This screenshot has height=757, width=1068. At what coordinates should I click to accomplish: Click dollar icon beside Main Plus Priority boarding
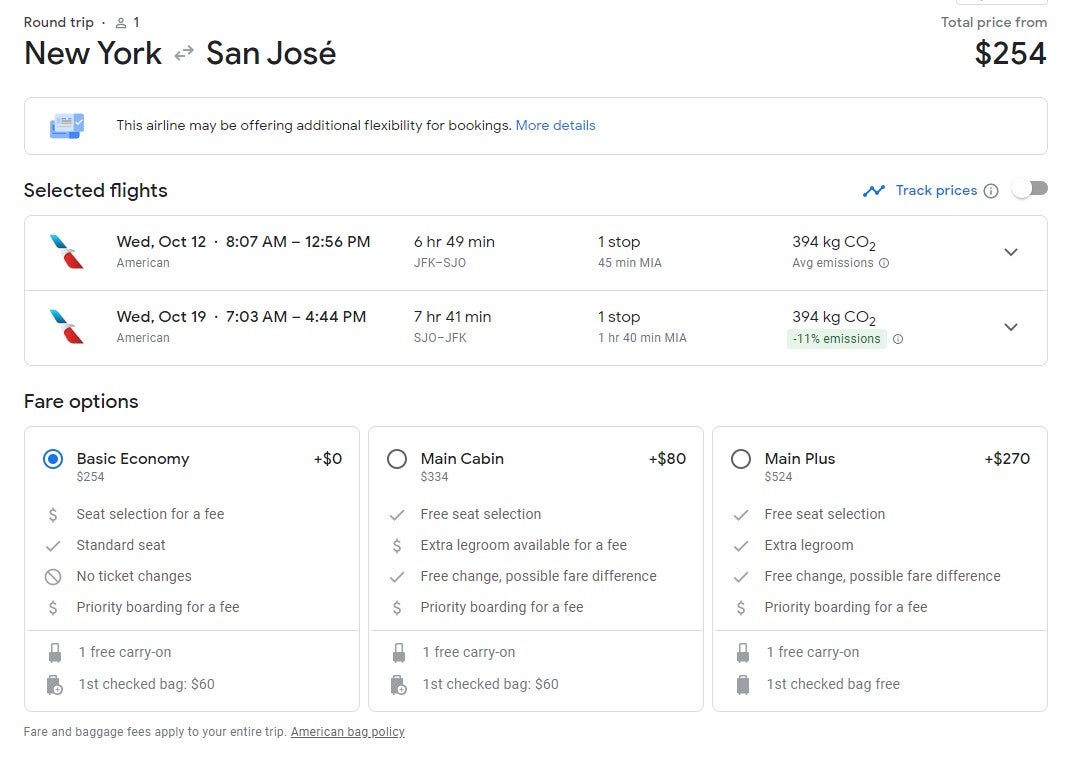point(741,608)
